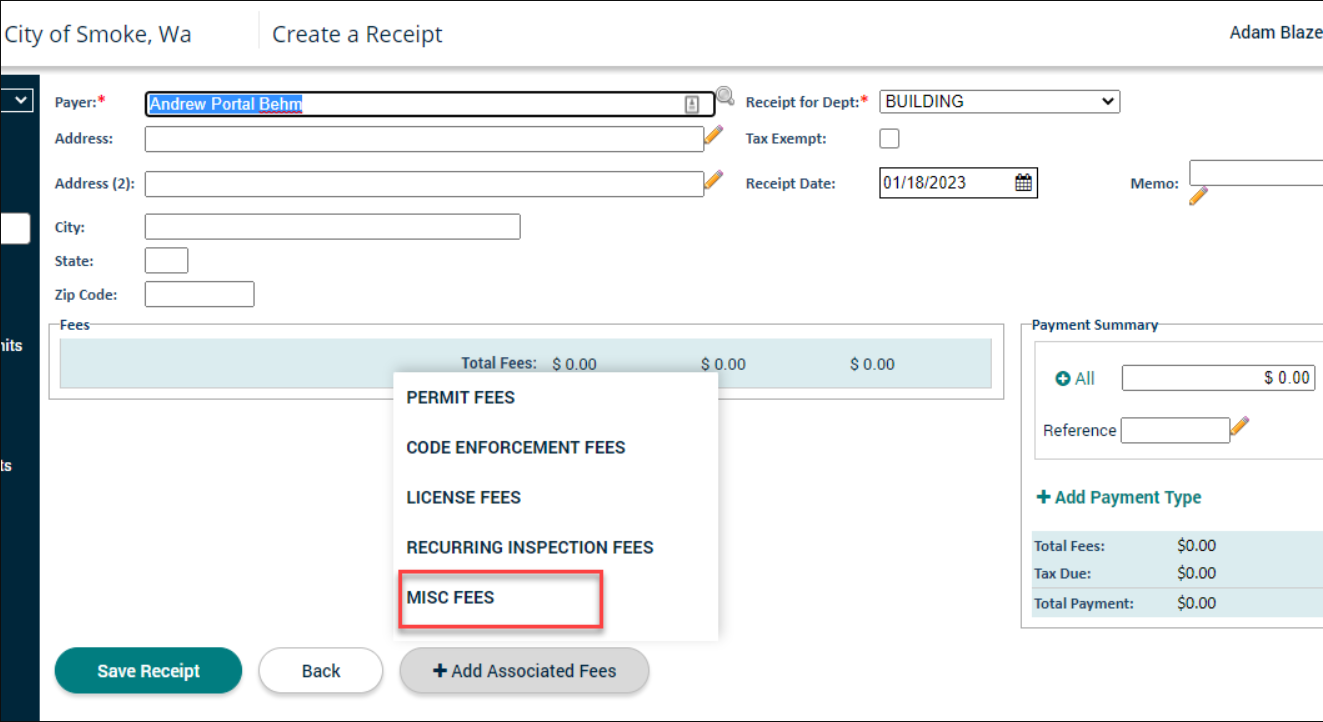1323x722 pixels.
Task: Click the pencil icon under the Memo field
Action: [1198, 195]
